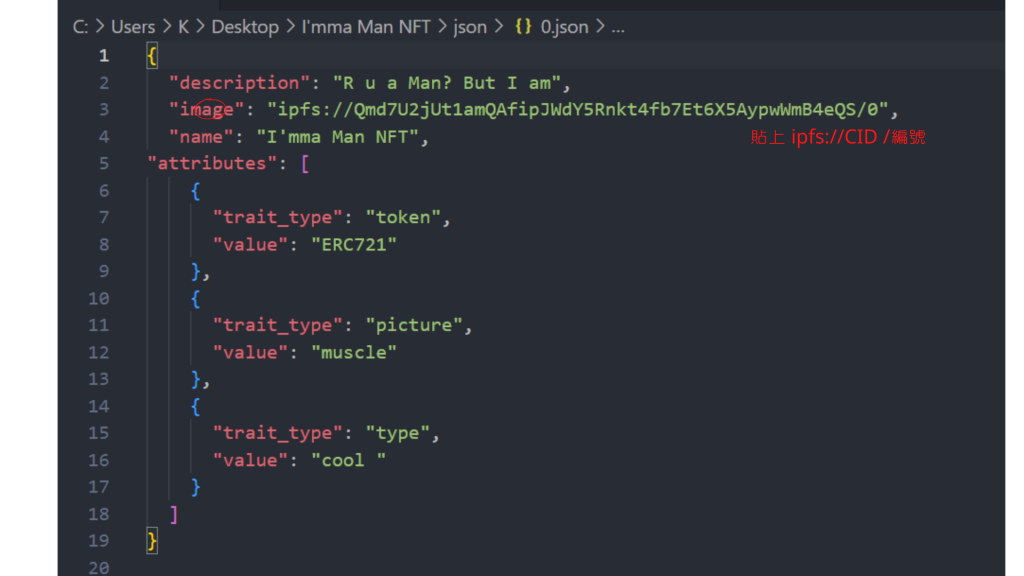Screen dimensions: 1024x576
Task: Open the Desktop breadcrumb segment
Action: [x=245, y=27]
